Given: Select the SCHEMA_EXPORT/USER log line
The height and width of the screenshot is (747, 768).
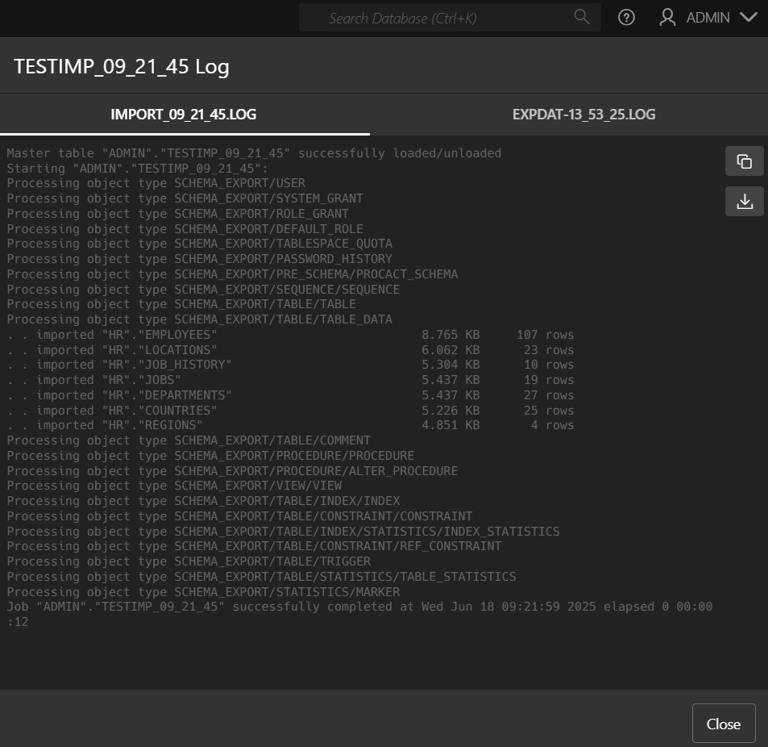Looking at the screenshot, I should 156,183.
